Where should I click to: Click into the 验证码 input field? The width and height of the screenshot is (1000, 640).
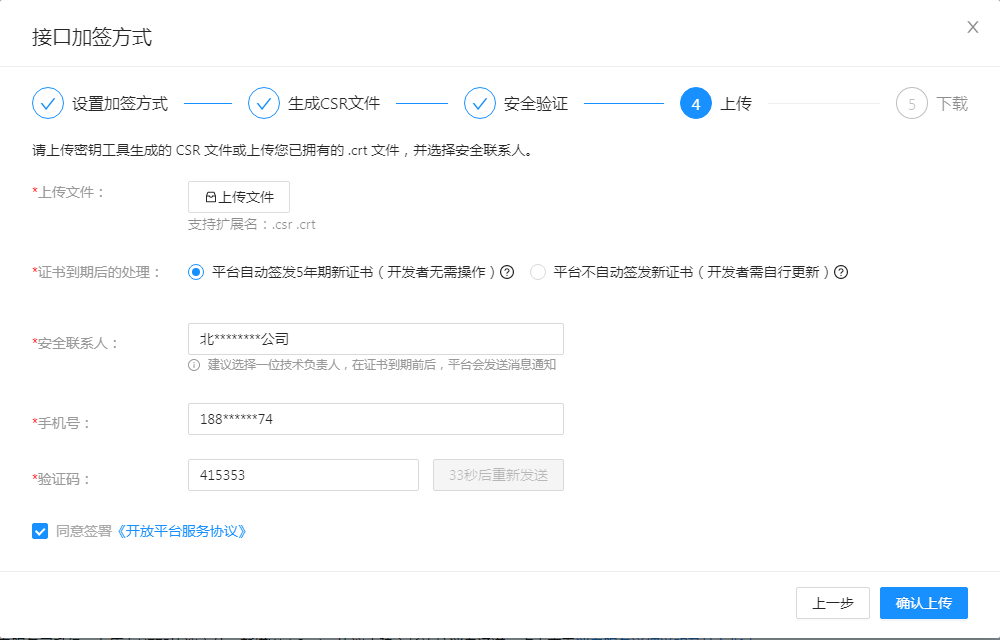[303, 475]
